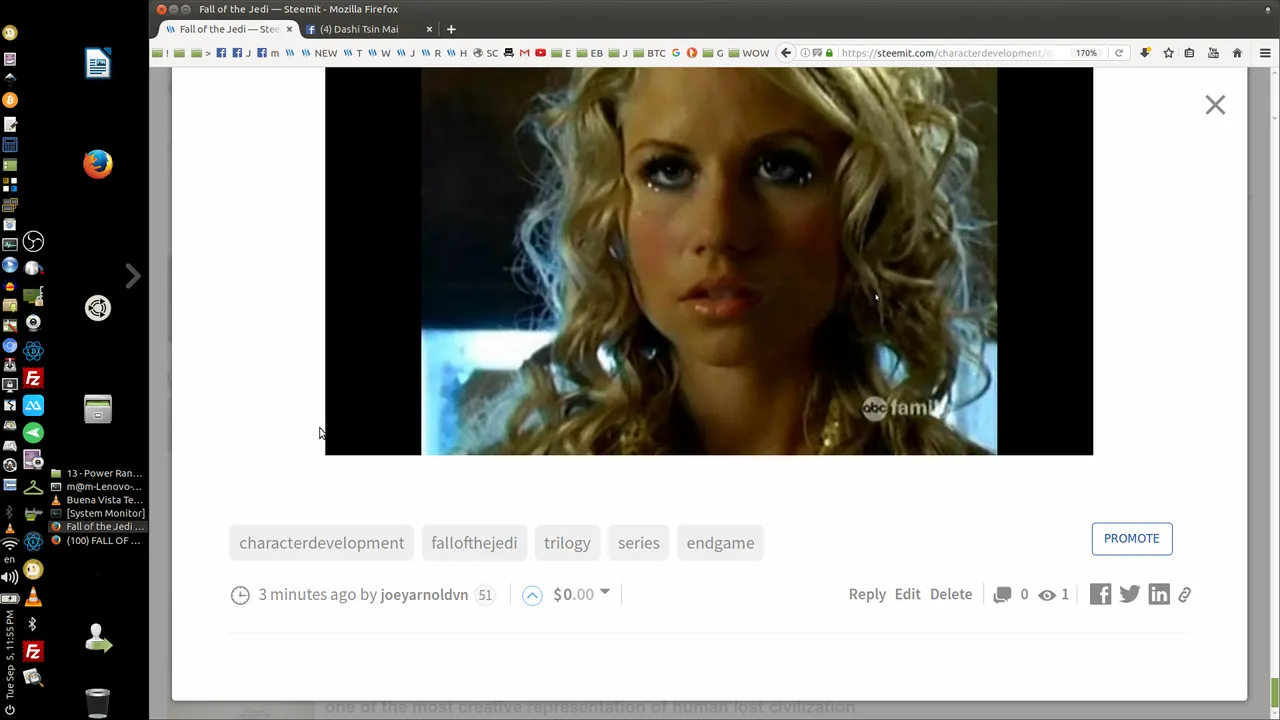Open the Firefox downloads arrow
The height and width of the screenshot is (720, 1280).
tap(1145, 53)
